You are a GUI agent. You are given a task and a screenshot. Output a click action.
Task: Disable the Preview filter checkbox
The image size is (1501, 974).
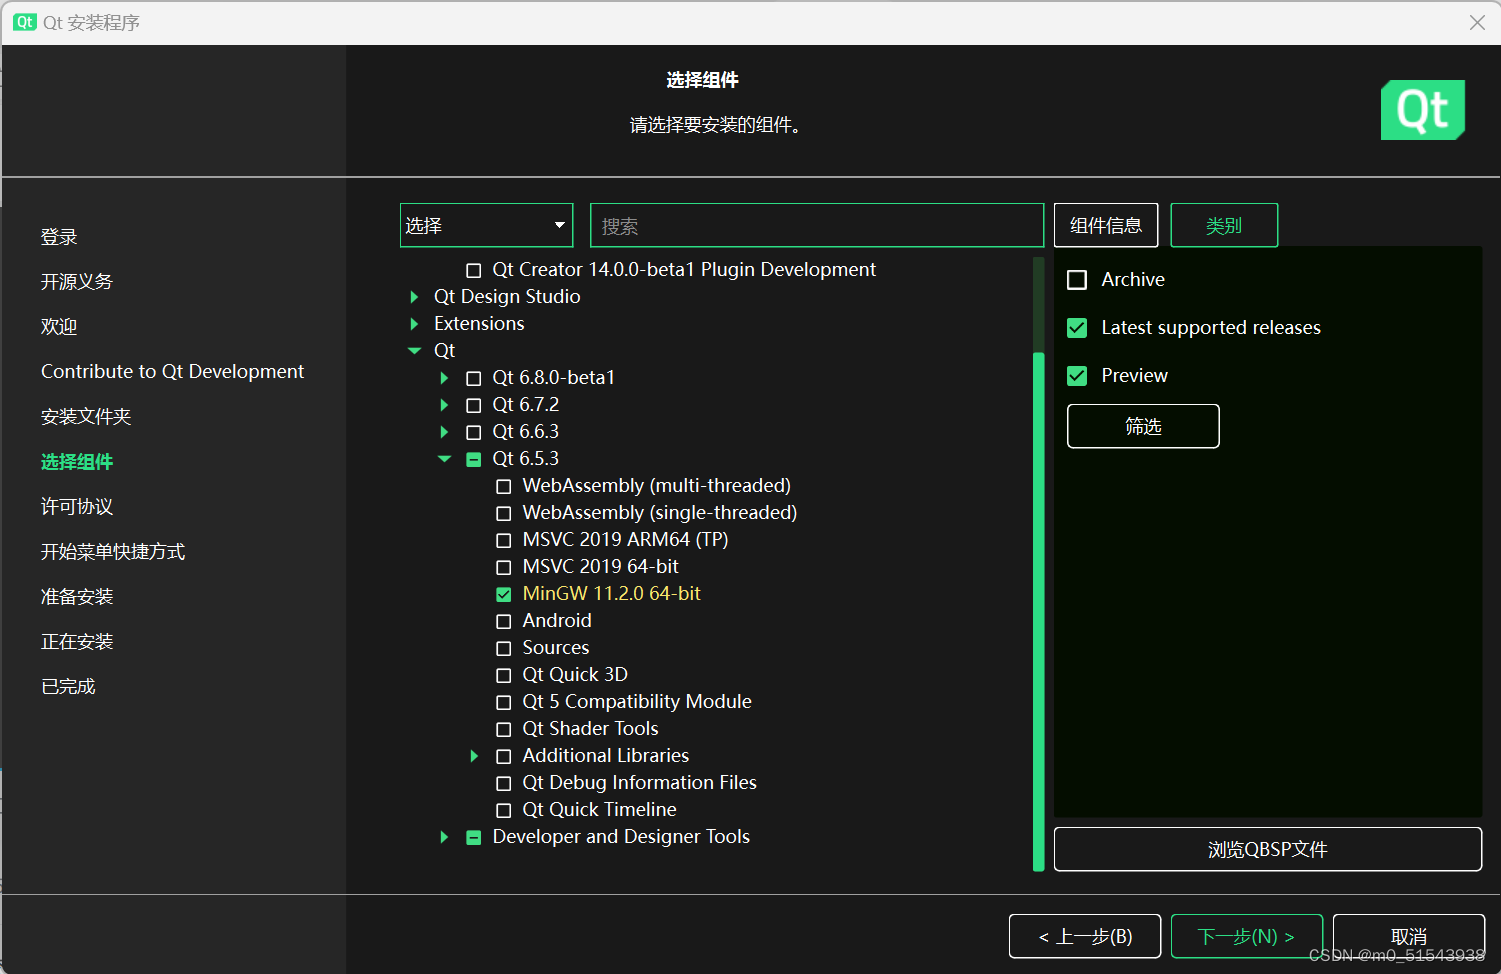click(1077, 376)
